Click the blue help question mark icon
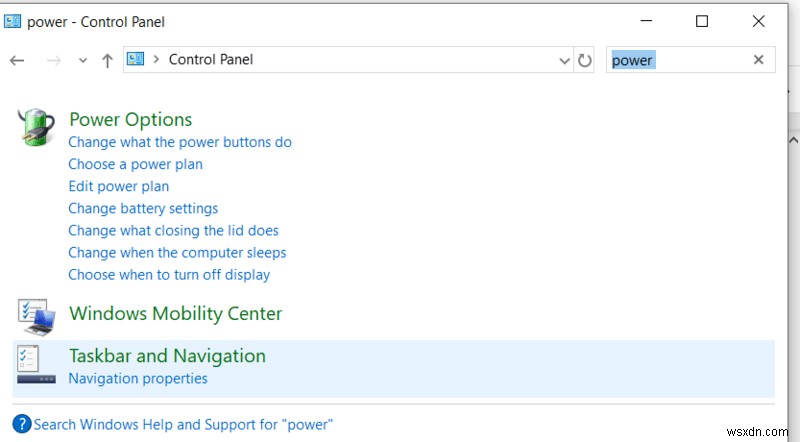 point(22,424)
